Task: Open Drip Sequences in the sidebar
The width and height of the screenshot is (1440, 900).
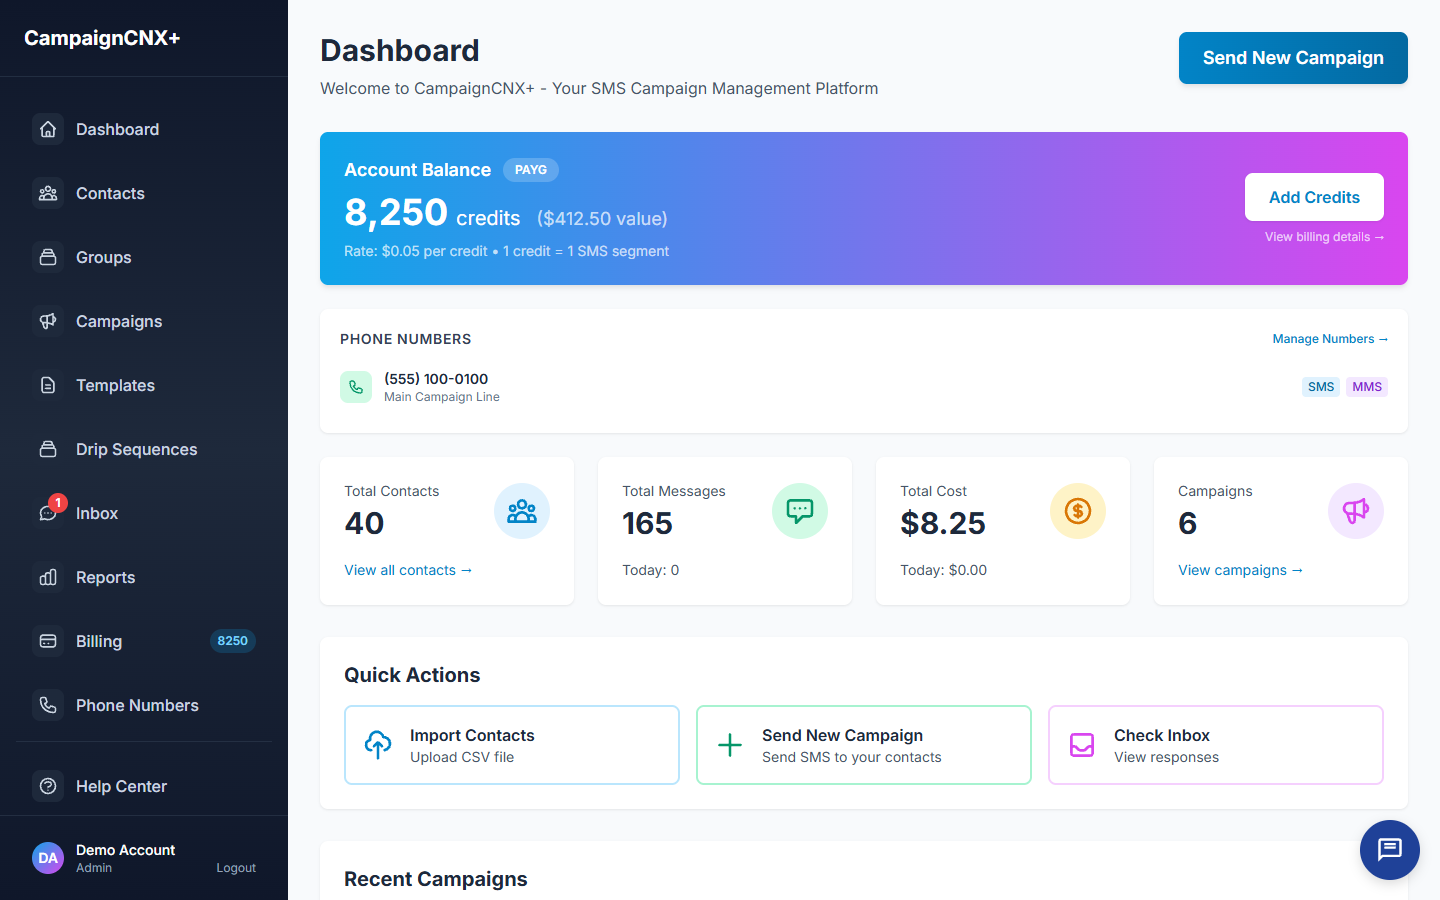Action: (x=144, y=449)
